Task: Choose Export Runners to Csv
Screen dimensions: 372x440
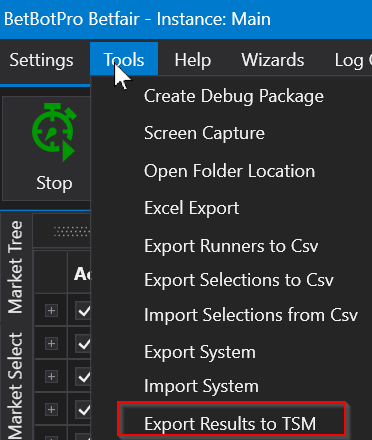Action: pos(231,246)
